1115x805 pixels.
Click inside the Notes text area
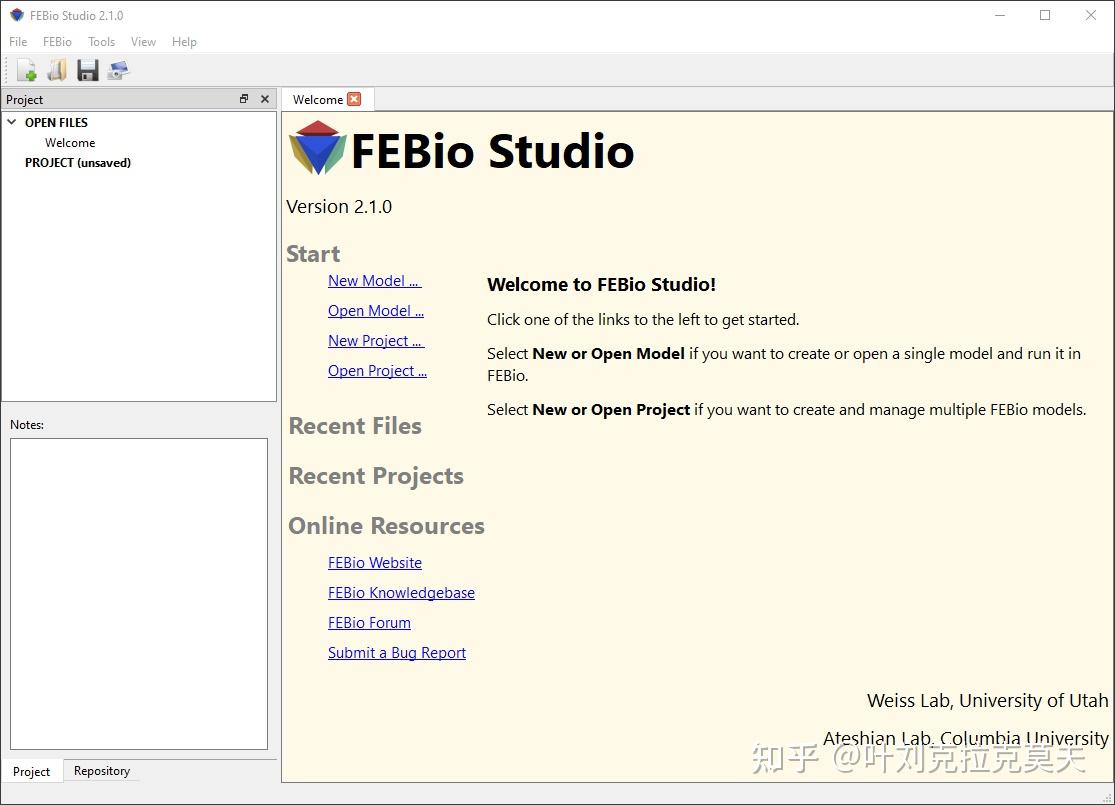pos(139,590)
